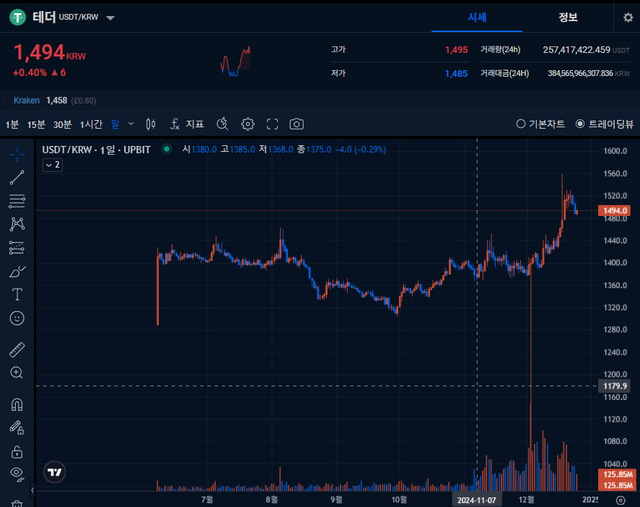640x507 pixels.
Task: Click the 1494.0 current price label
Action: coord(613,211)
